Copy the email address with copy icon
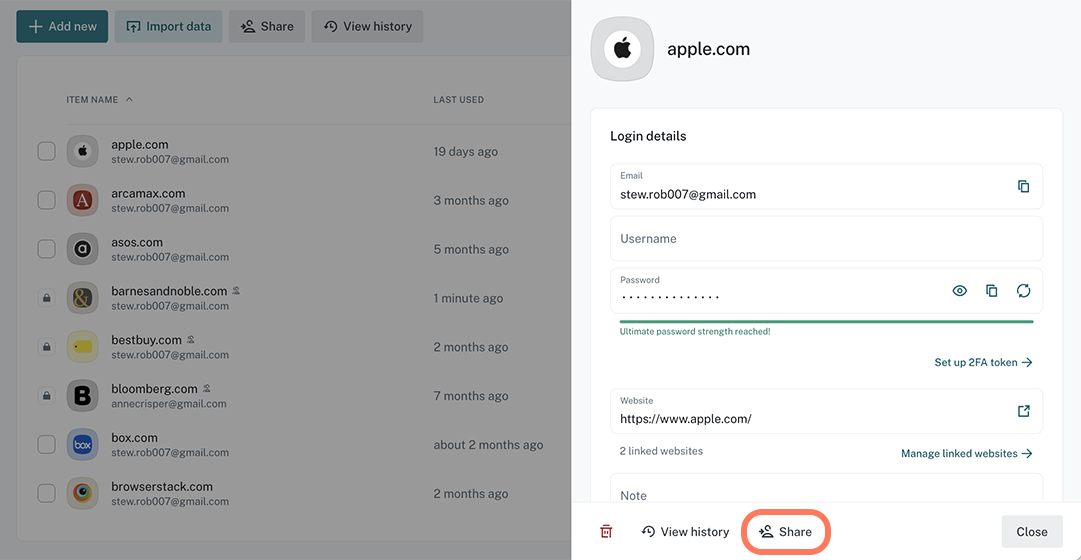This screenshot has width=1081, height=560. 1024,186
